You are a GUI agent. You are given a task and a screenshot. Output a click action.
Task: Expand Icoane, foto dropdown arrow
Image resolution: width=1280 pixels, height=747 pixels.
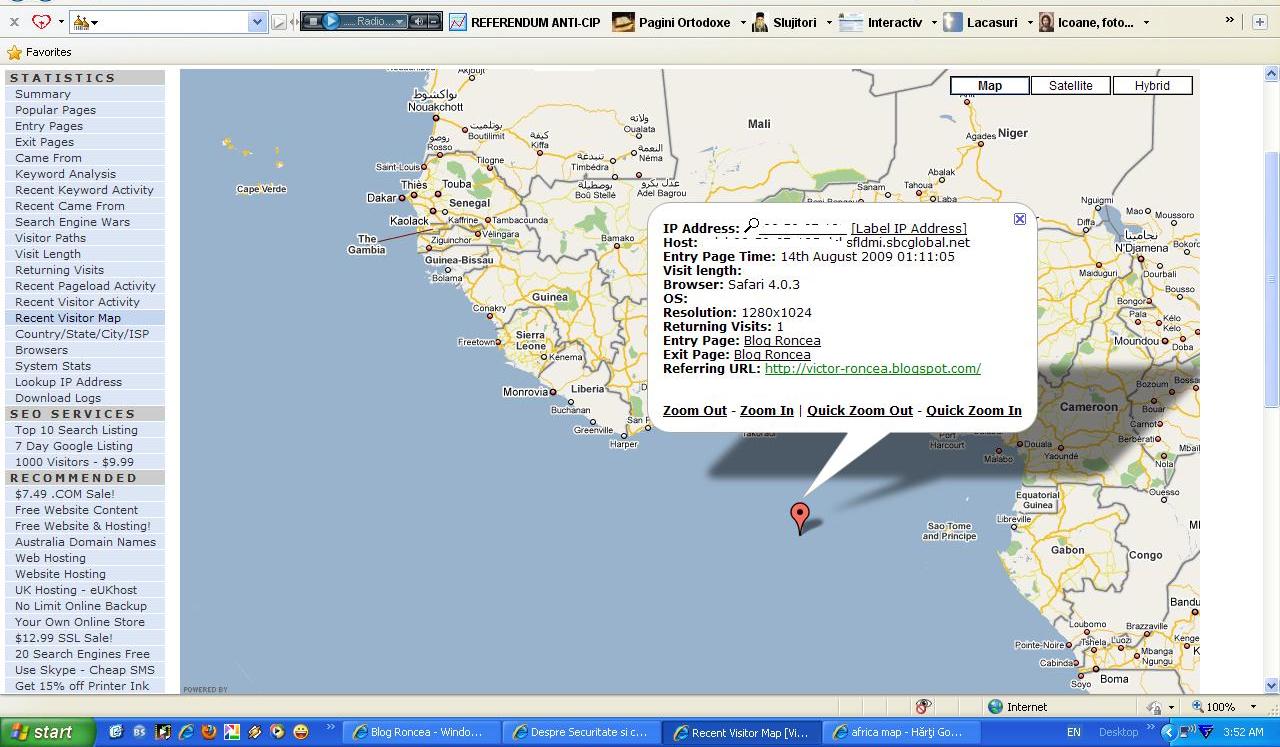pyautogui.click(x=1146, y=22)
